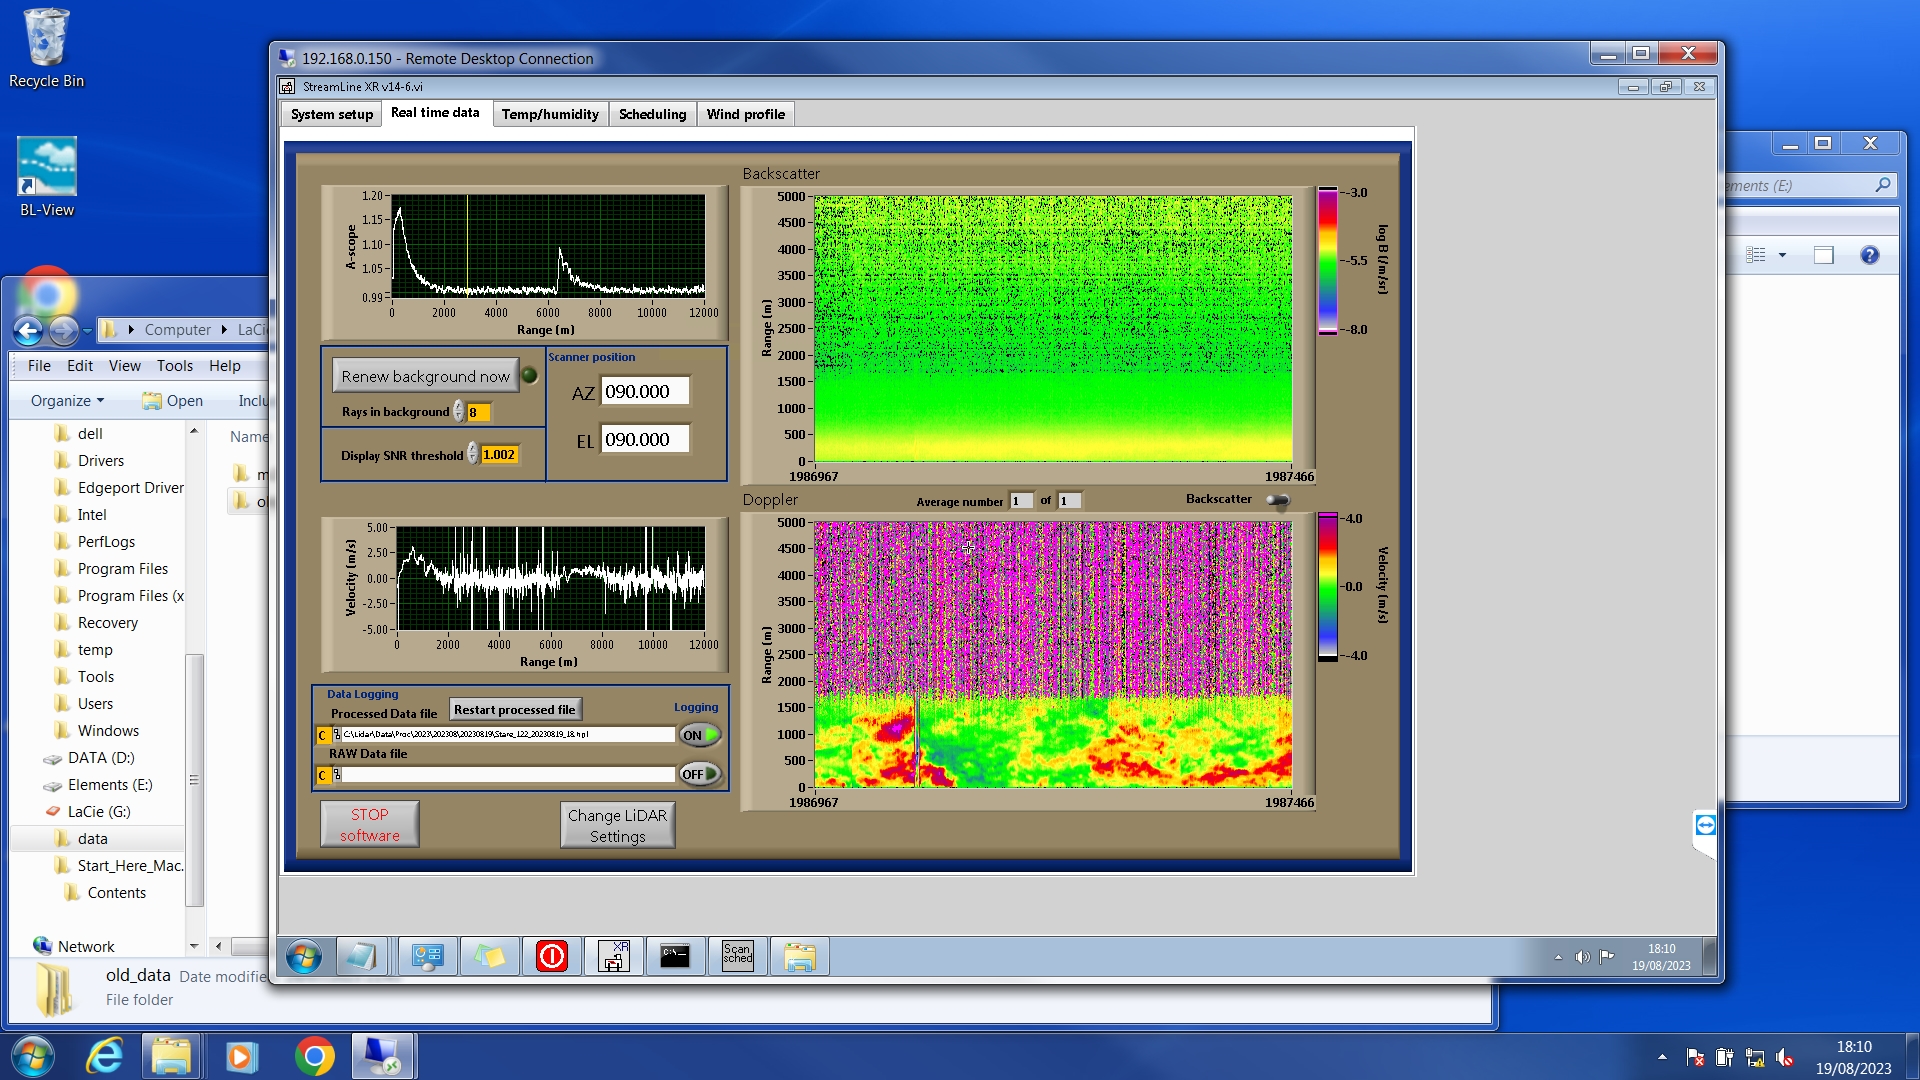This screenshot has width=1920, height=1080.
Task: Click the red power taskbar icon
Action: tap(551, 956)
